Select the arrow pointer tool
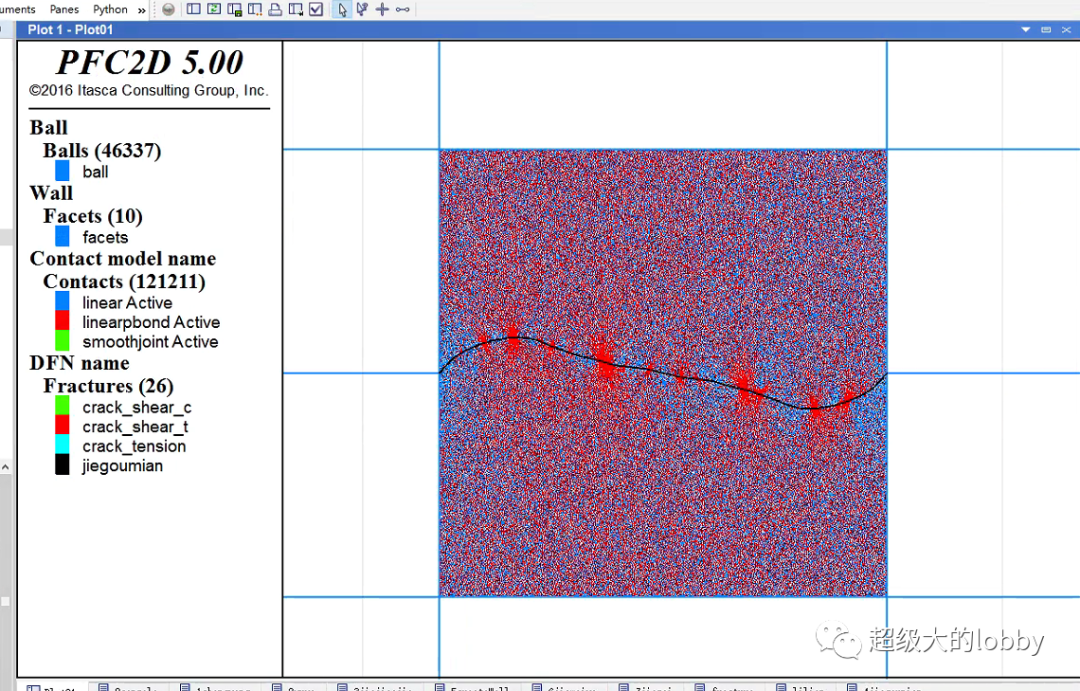The image size is (1080, 691). pyautogui.click(x=342, y=10)
